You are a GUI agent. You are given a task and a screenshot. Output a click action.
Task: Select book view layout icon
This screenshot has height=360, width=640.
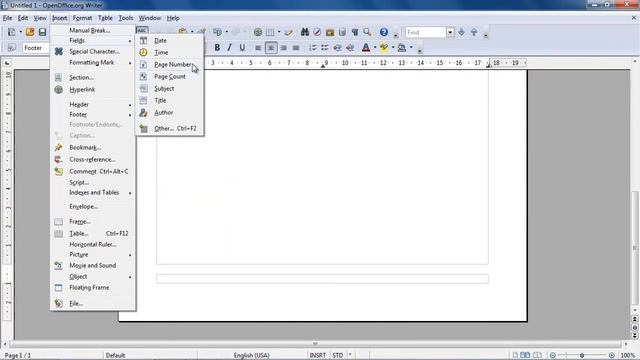tap(538, 356)
